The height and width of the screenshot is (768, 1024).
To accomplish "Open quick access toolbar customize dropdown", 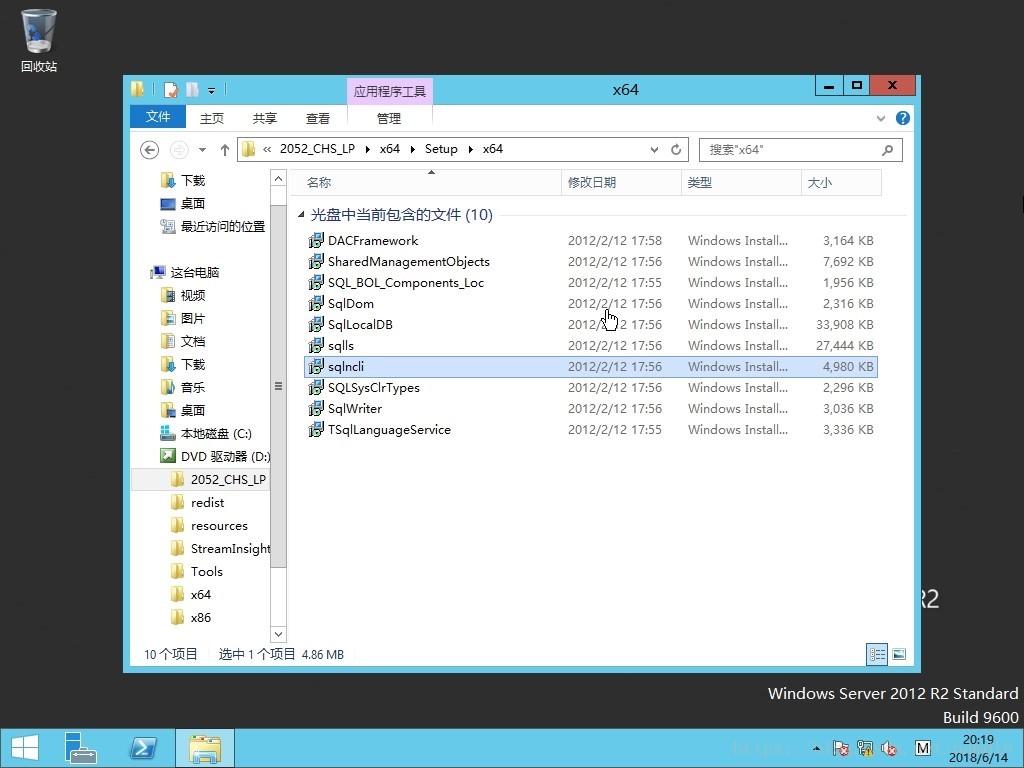I will (x=211, y=90).
